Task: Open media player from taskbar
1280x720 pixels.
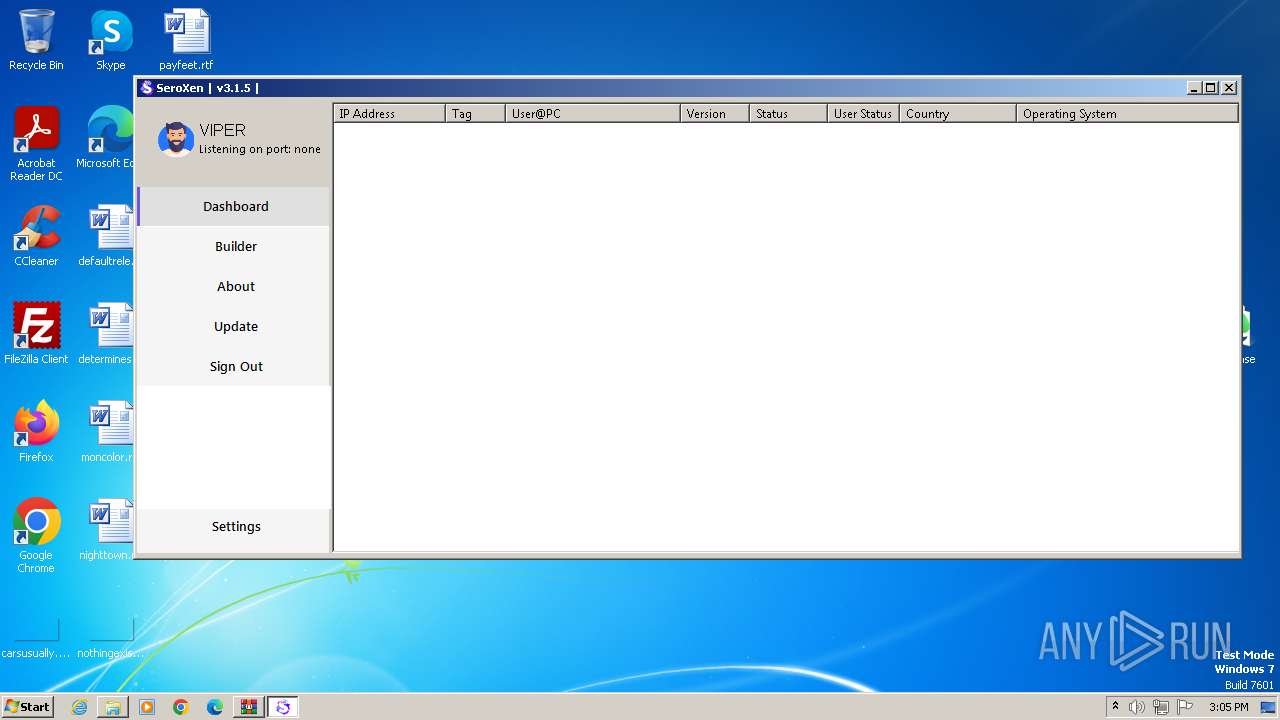Action: [147, 707]
